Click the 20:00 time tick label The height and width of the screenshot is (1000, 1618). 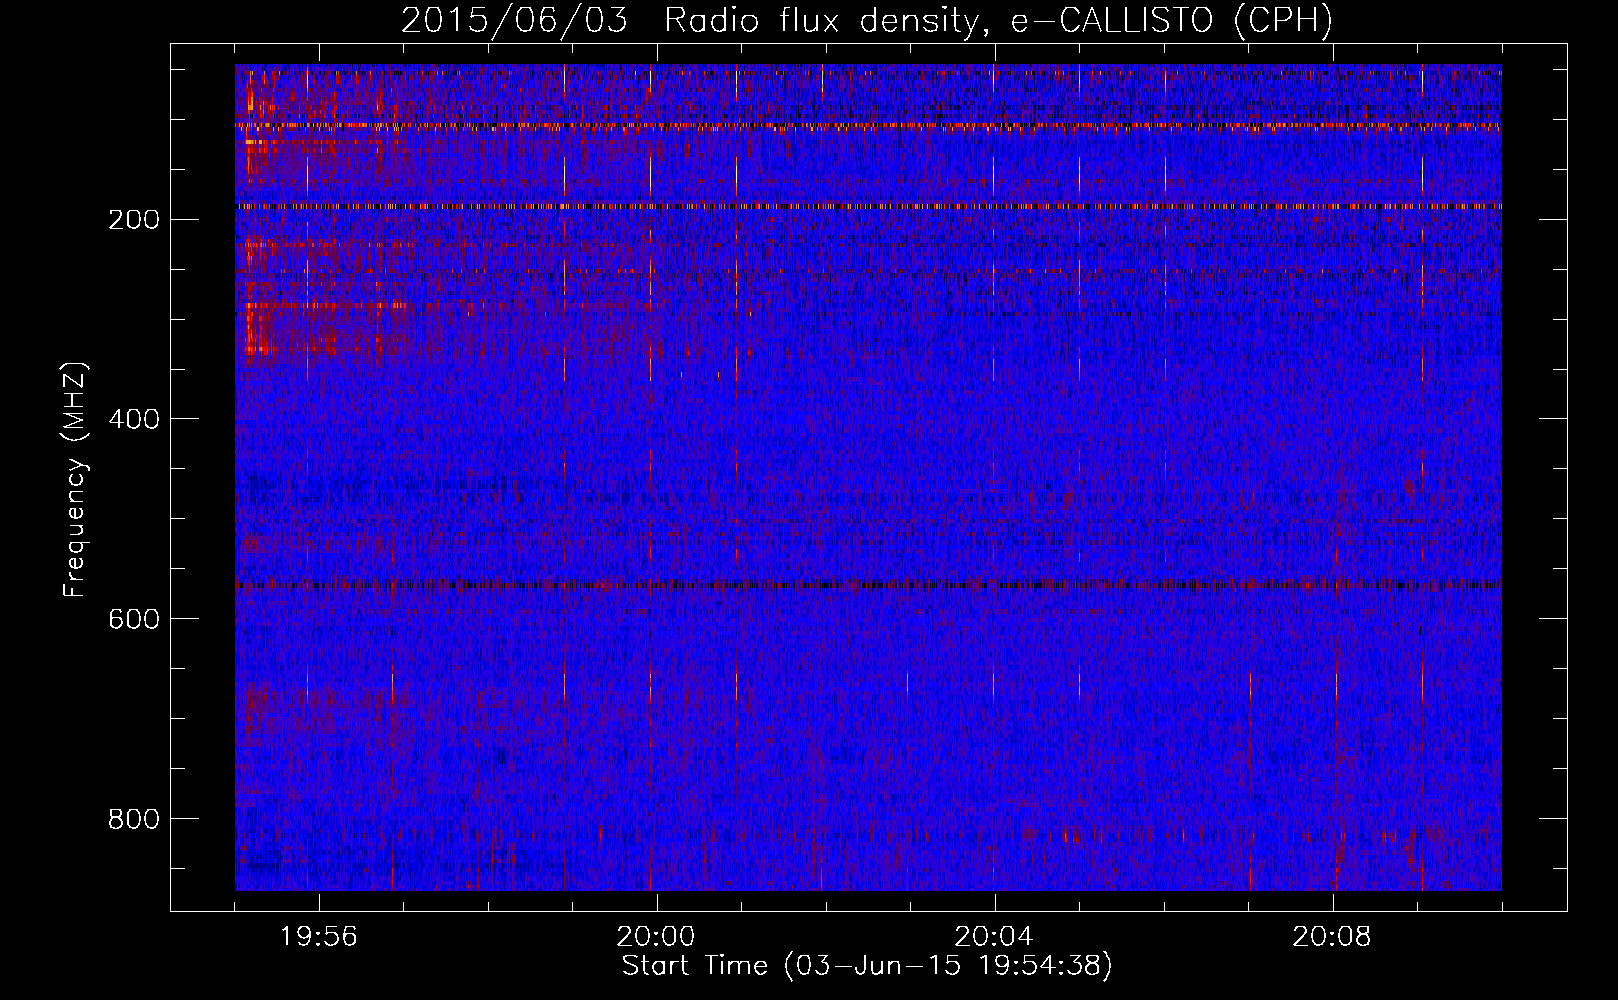656,937
